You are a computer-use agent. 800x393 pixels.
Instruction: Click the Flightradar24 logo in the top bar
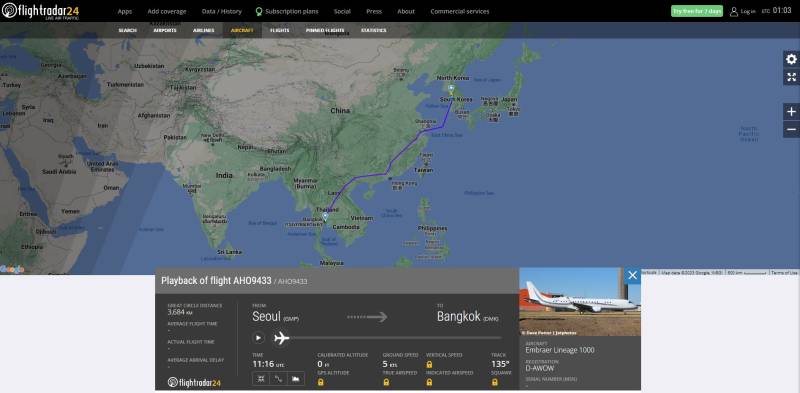(40, 11)
